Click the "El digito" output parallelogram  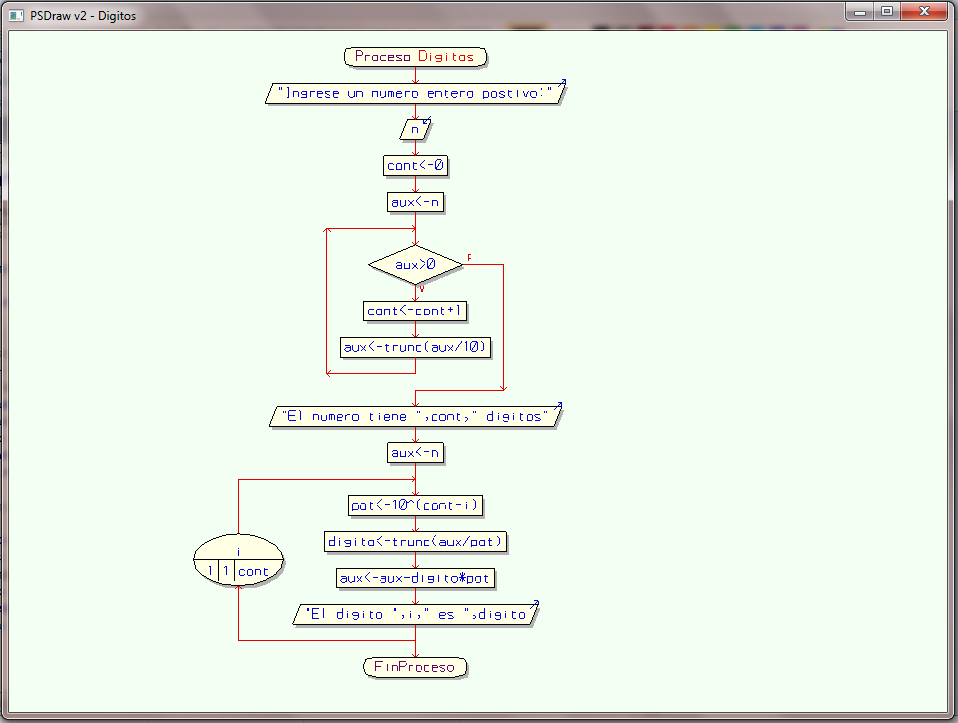pyautogui.click(x=417, y=614)
